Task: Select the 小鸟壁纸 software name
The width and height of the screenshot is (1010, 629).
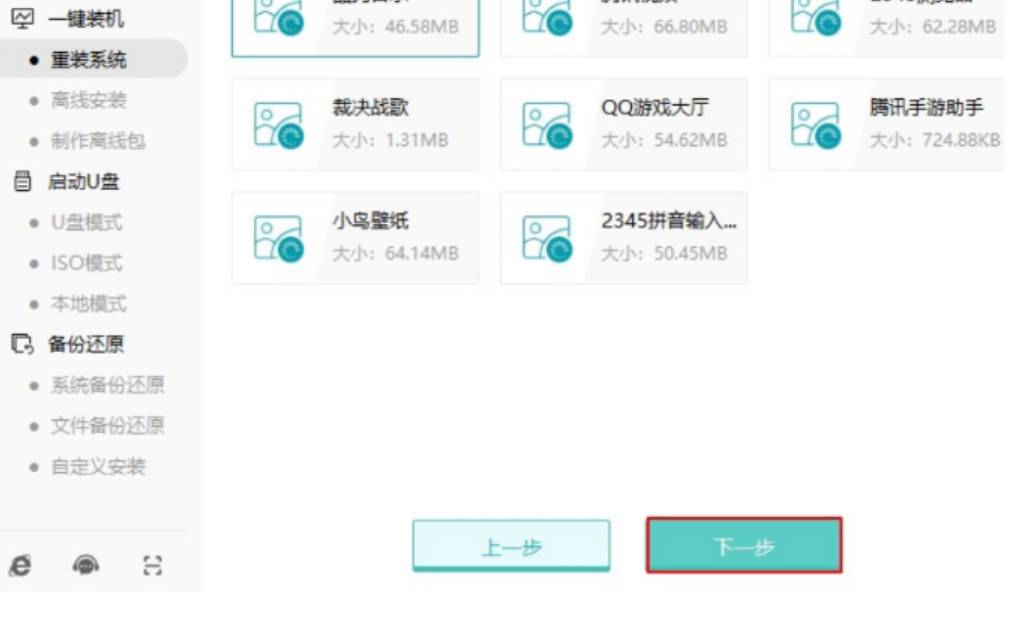Action: pos(370,221)
